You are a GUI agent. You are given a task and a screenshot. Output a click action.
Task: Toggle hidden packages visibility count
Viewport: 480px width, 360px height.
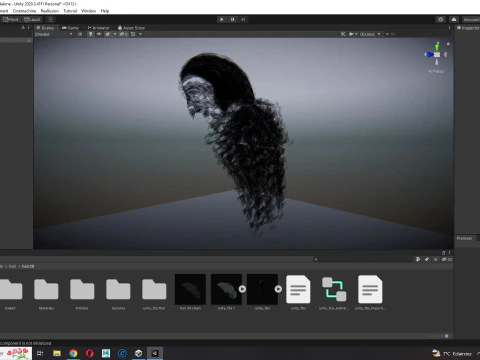point(447,259)
